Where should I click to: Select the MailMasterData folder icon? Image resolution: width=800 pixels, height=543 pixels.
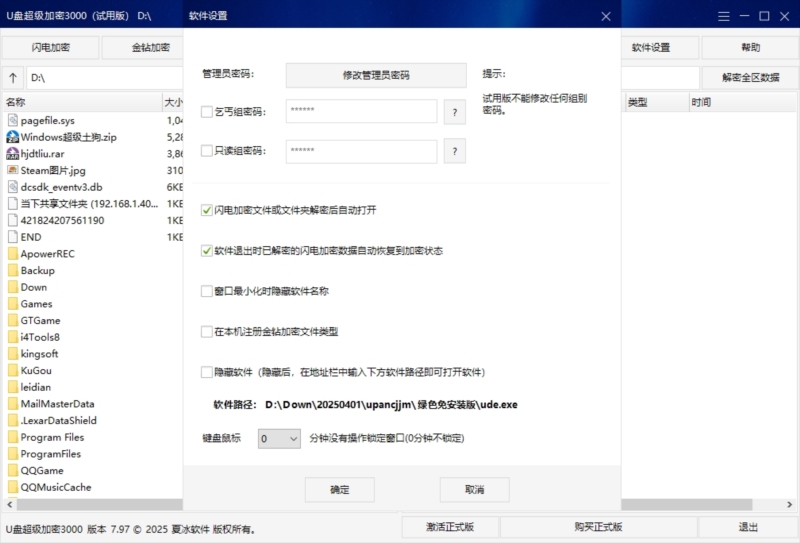13,404
